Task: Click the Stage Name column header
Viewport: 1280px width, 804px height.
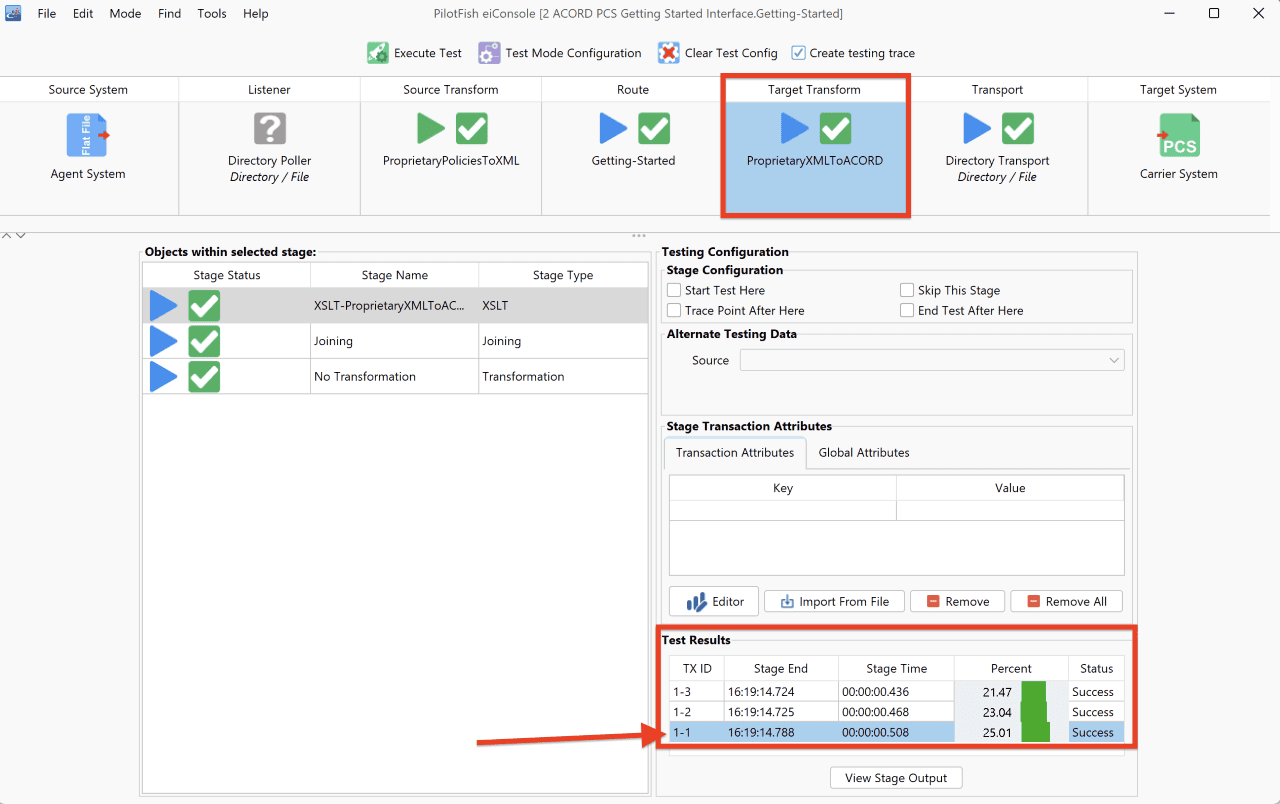Action: tap(395, 275)
